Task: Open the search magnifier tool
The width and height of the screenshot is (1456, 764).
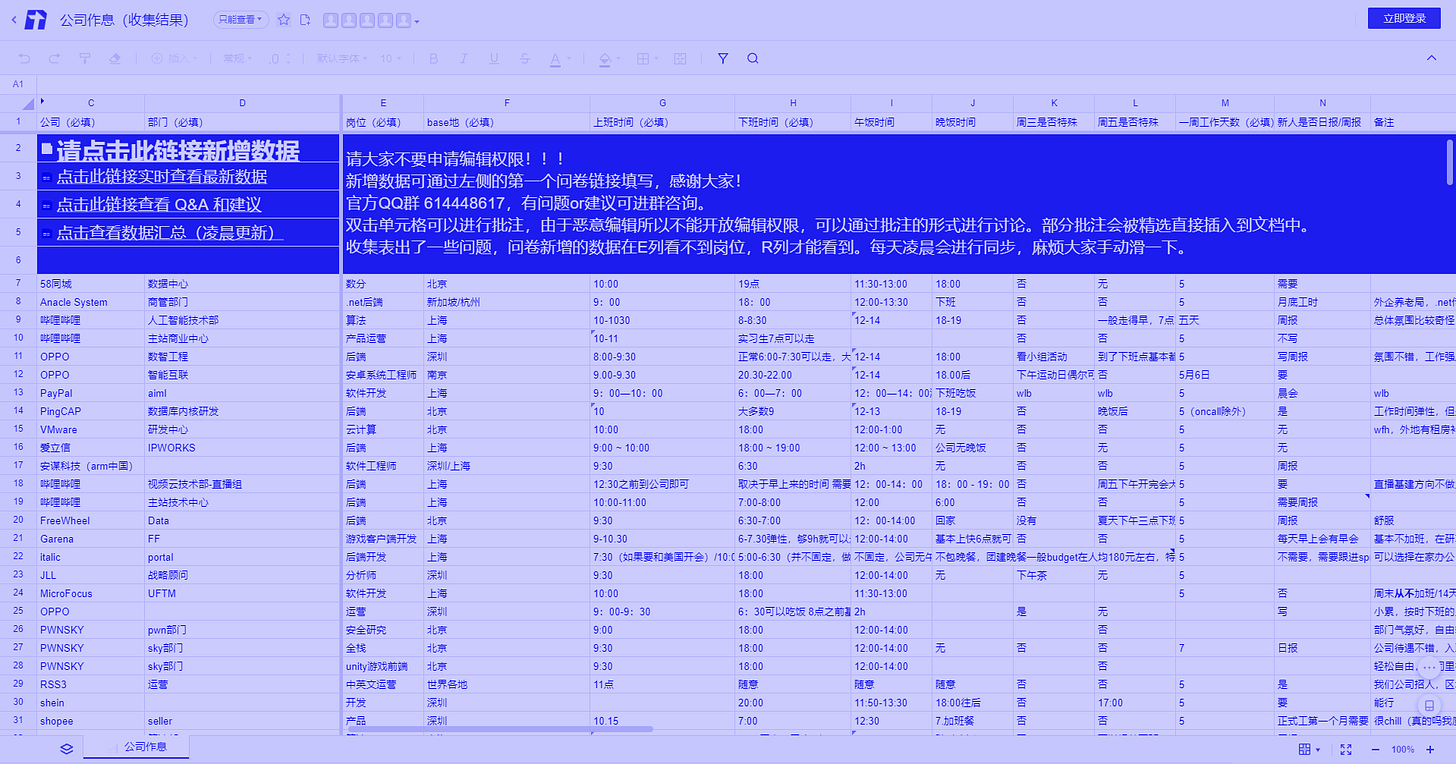Action: (753, 59)
